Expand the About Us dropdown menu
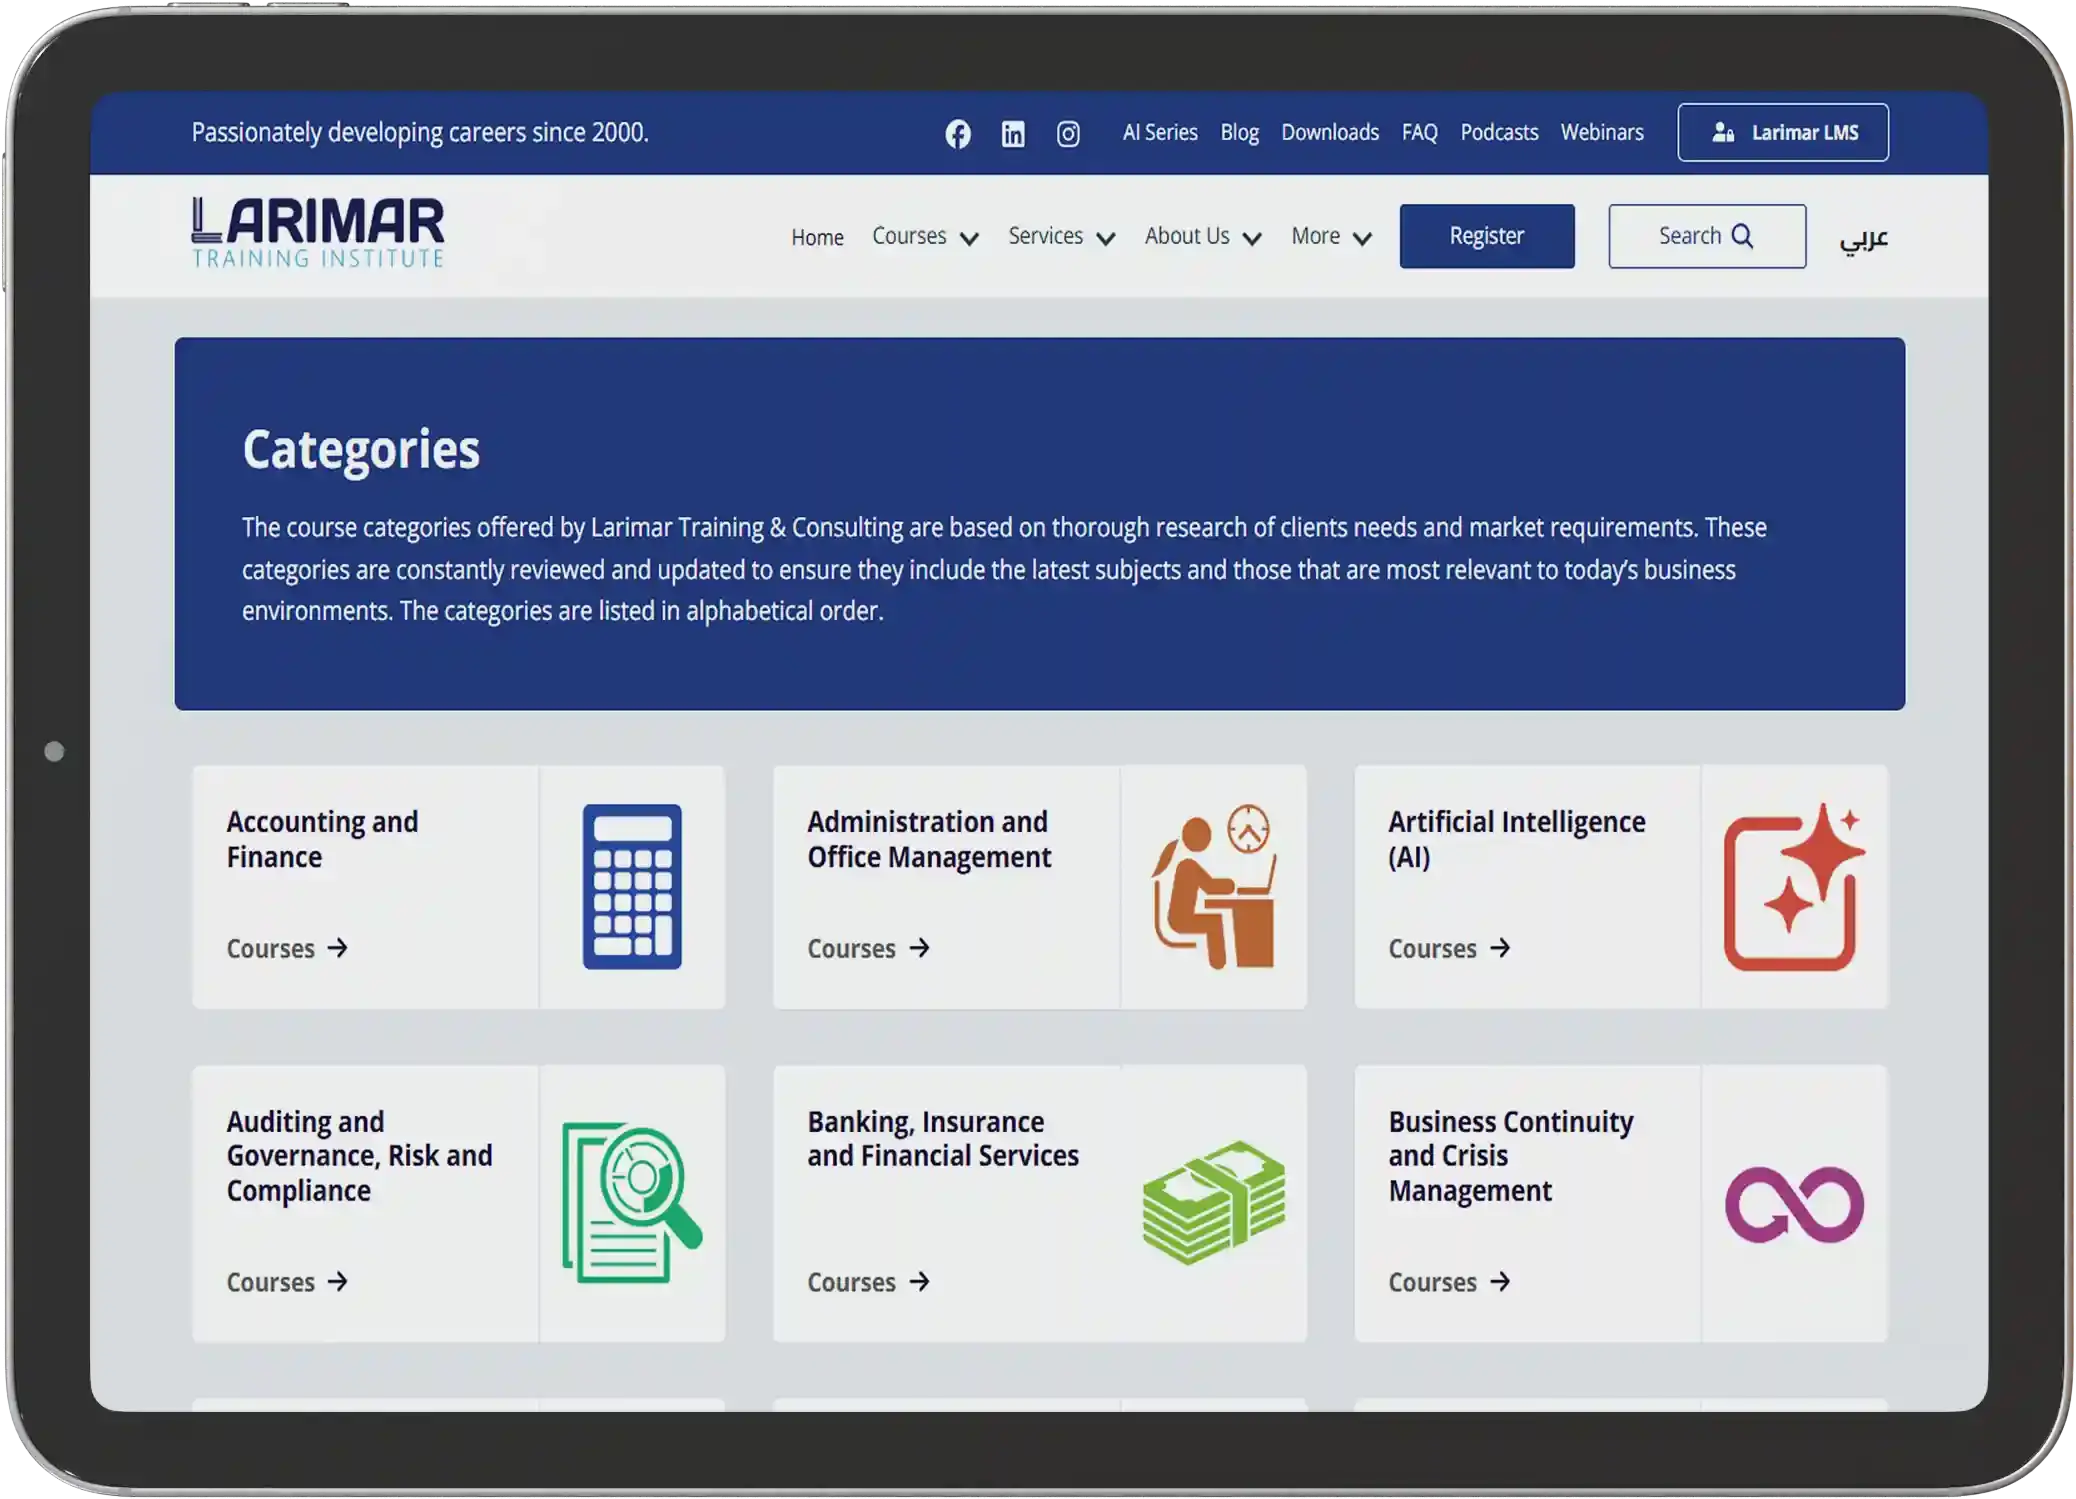Screen dimensions: 2076x1499 tap(1203, 236)
